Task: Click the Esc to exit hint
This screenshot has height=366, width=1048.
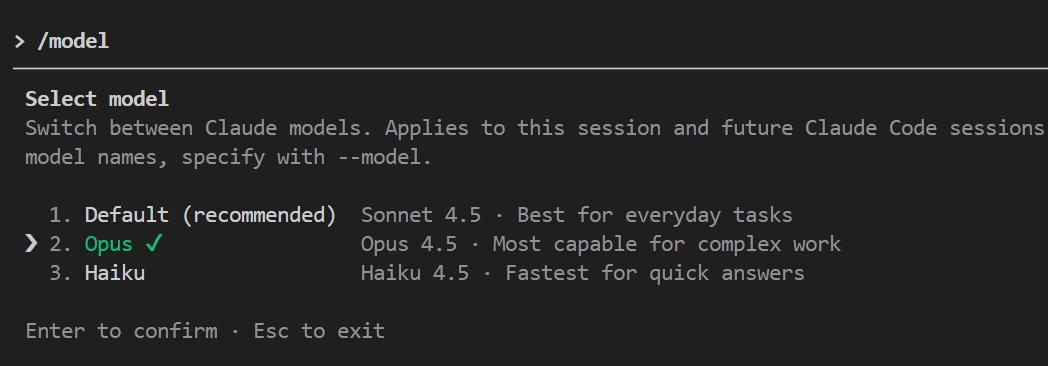Action: tap(319, 331)
